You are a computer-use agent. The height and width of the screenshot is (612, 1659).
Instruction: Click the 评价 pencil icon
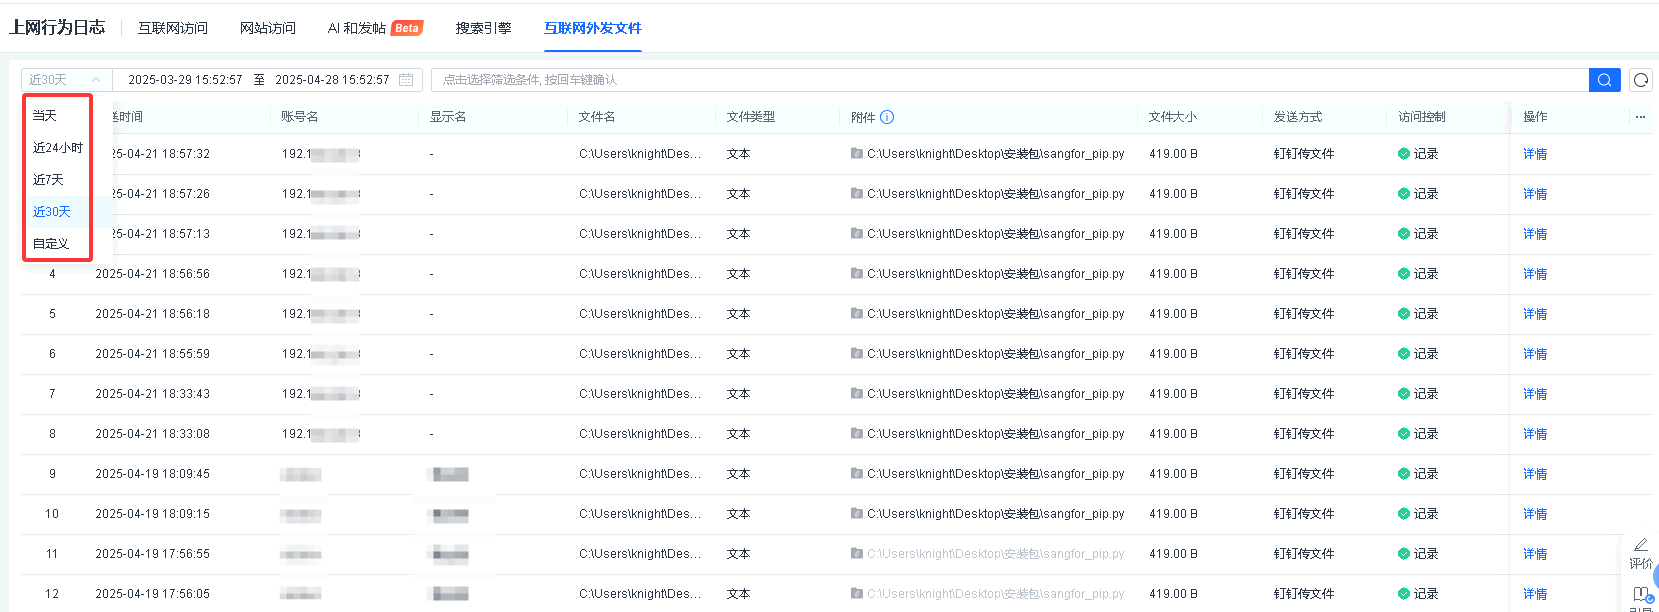point(1640,545)
